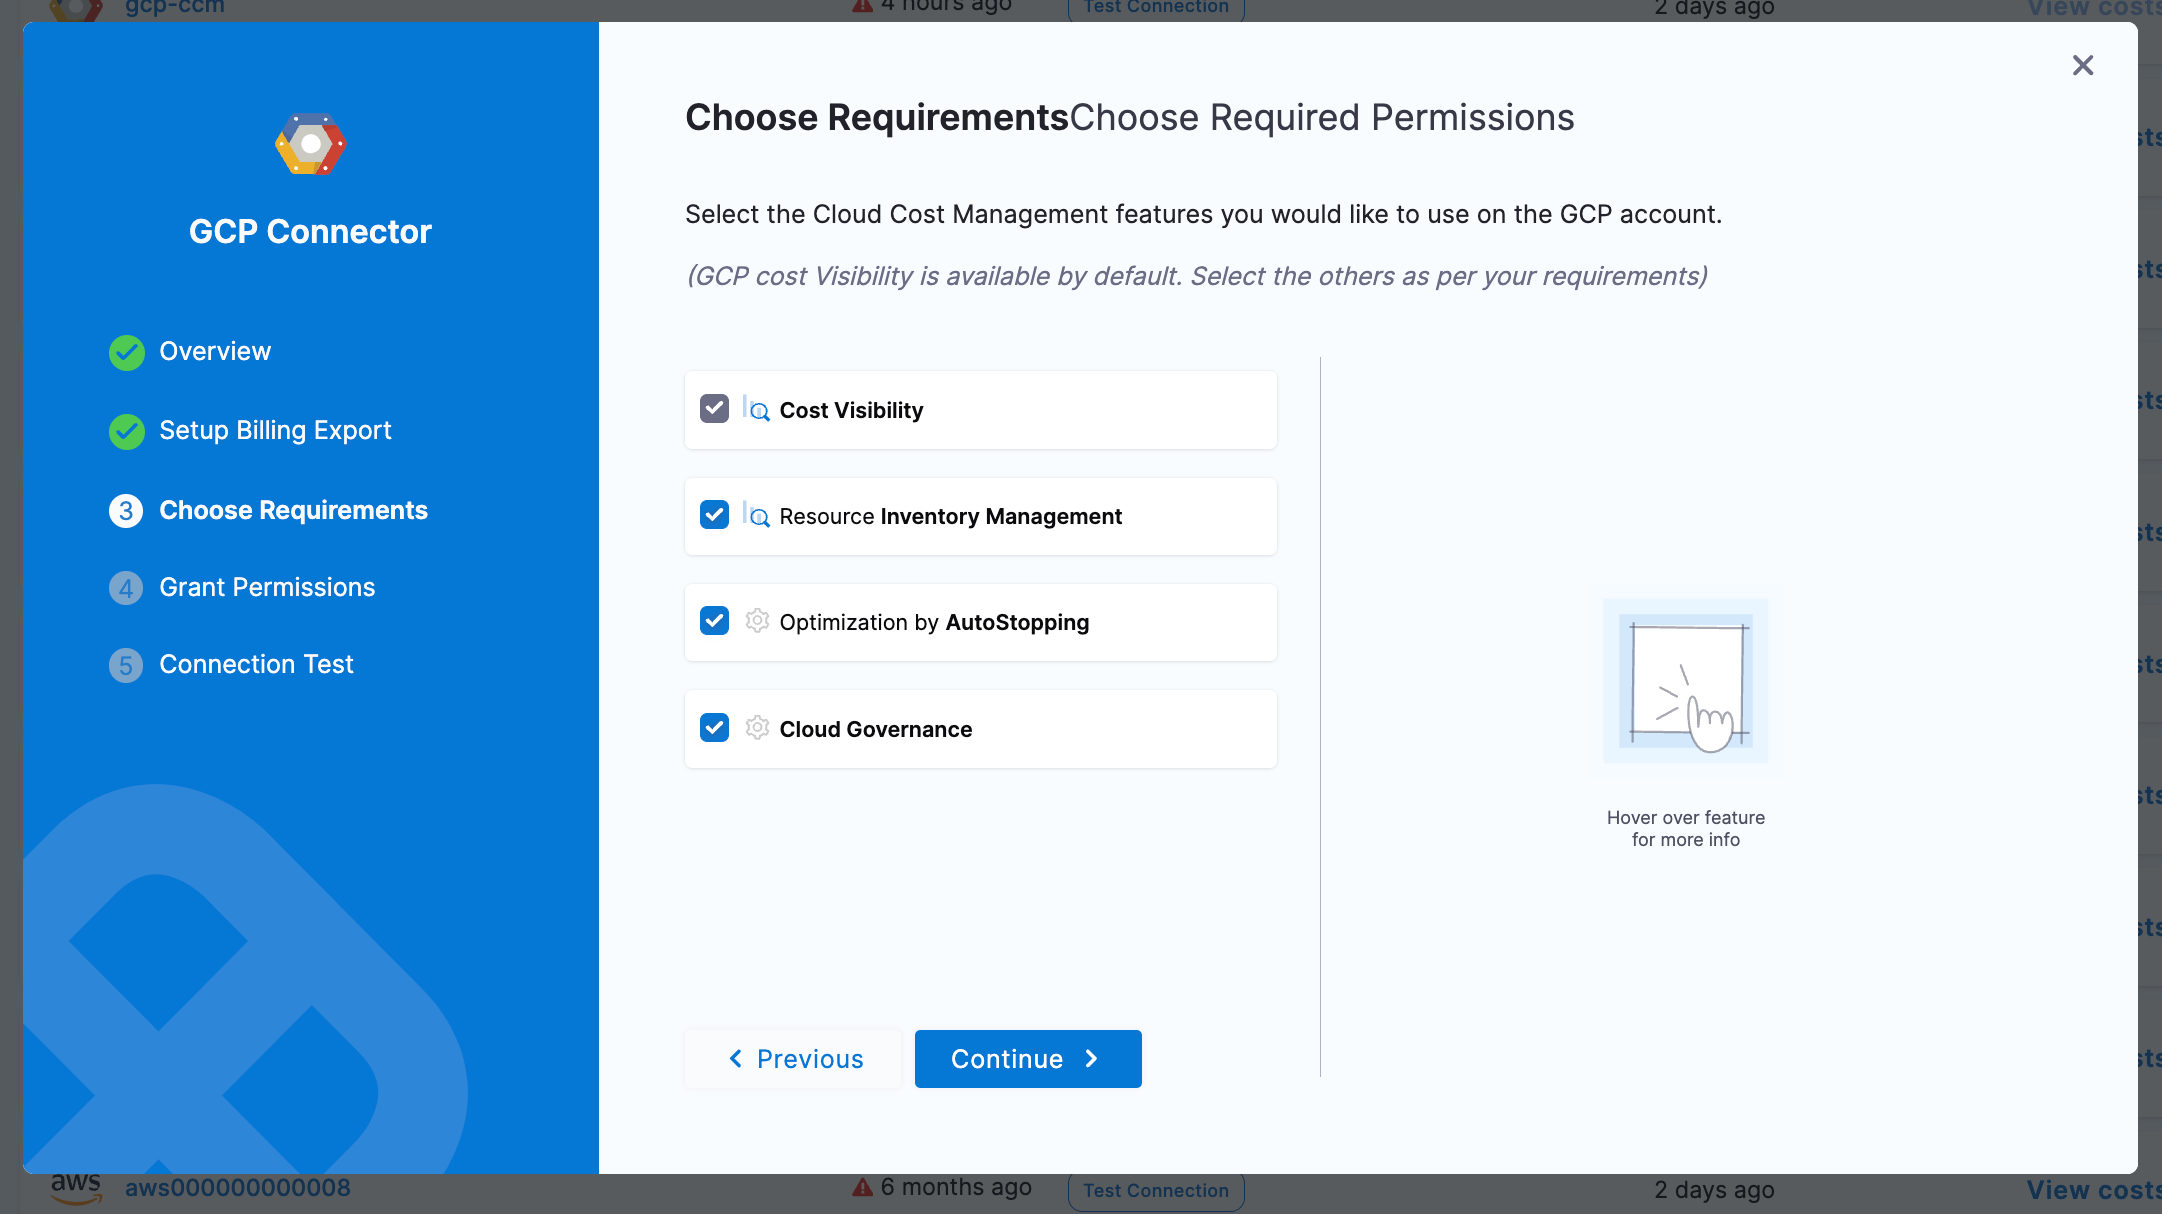The height and width of the screenshot is (1214, 2162).
Task: Go to Grant Permissions step
Action: click(x=267, y=588)
